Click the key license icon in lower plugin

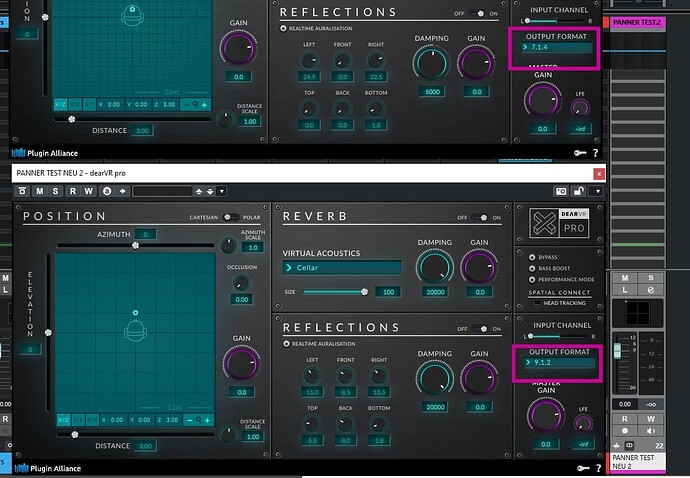click(583, 468)
